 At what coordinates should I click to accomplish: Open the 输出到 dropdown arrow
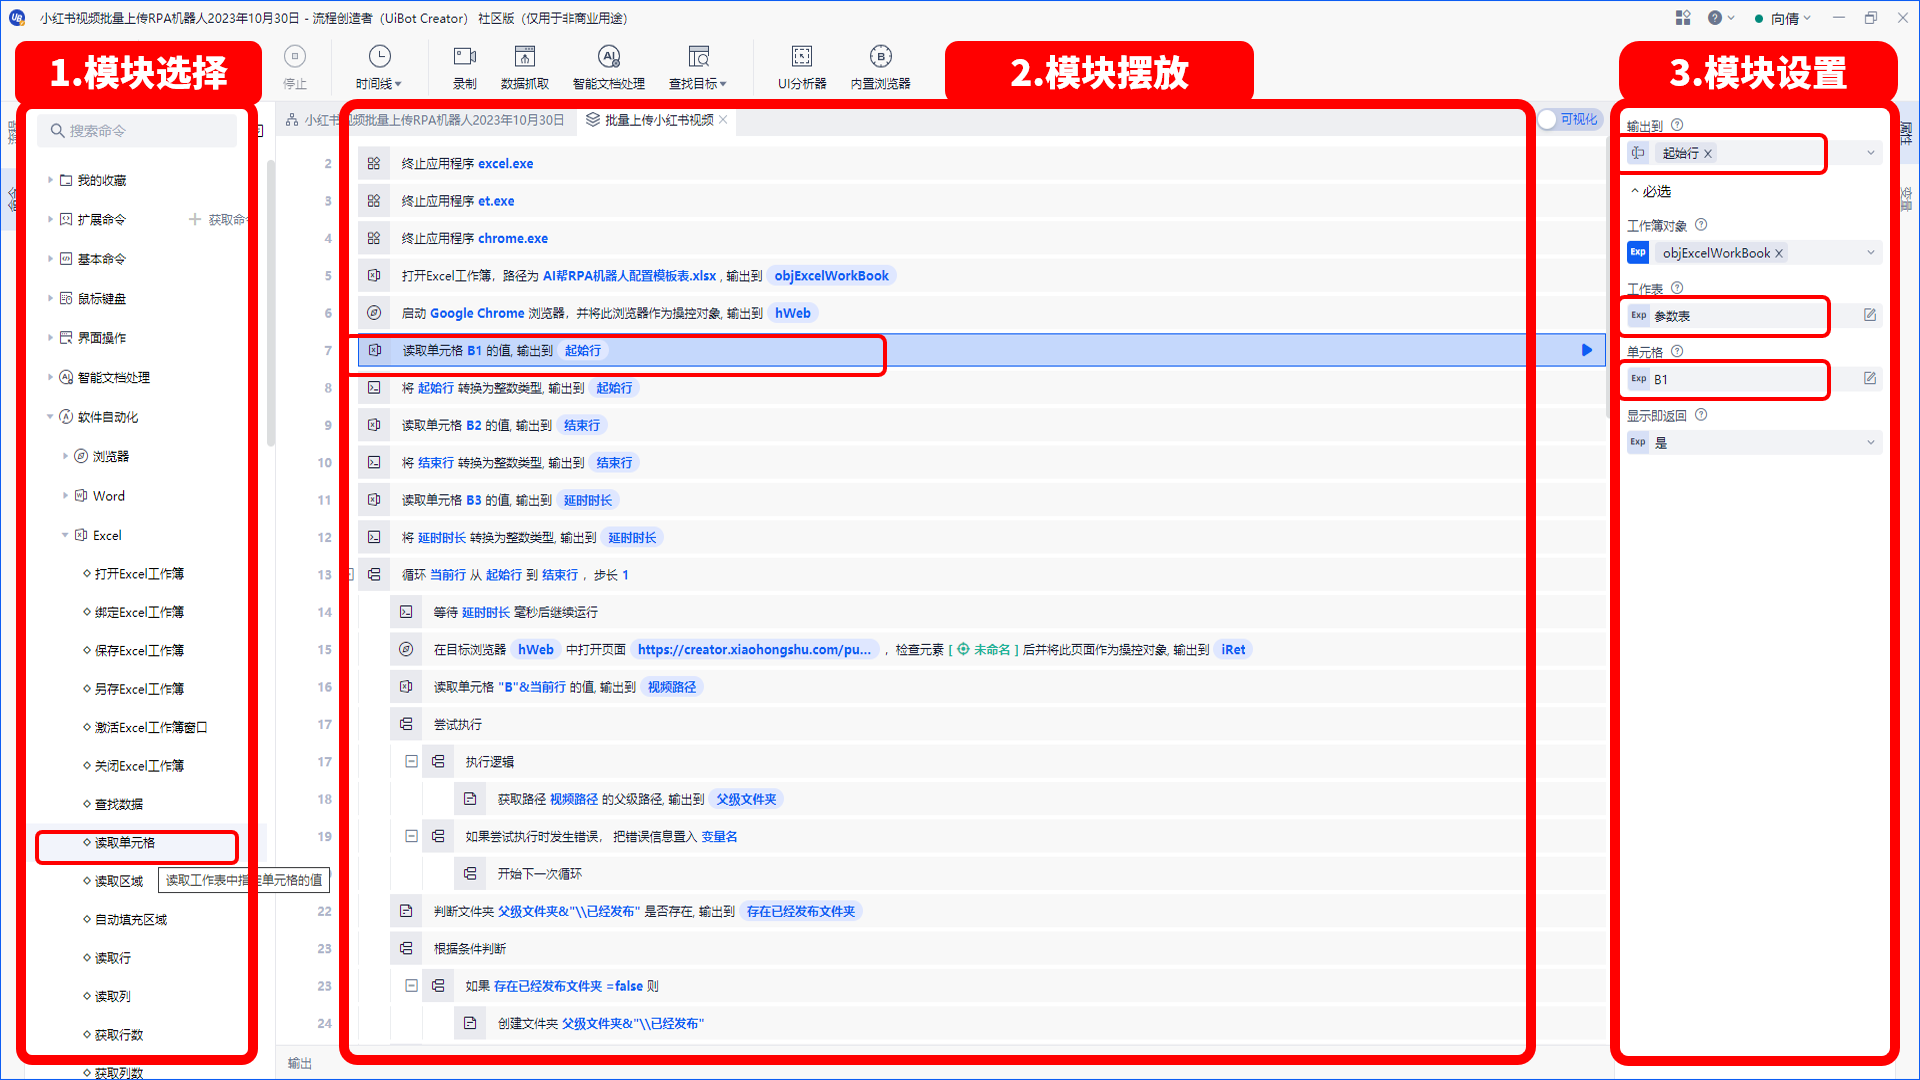click(1871, 153)
